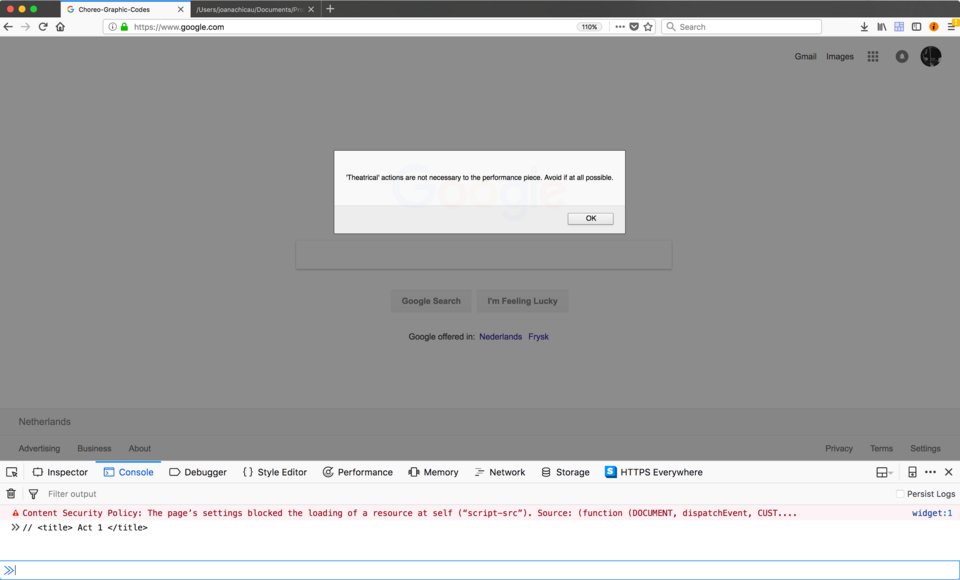Switch to the Choreo-Graphic-Codes tab
Screen dimensions: 960x580
[126, 9]
